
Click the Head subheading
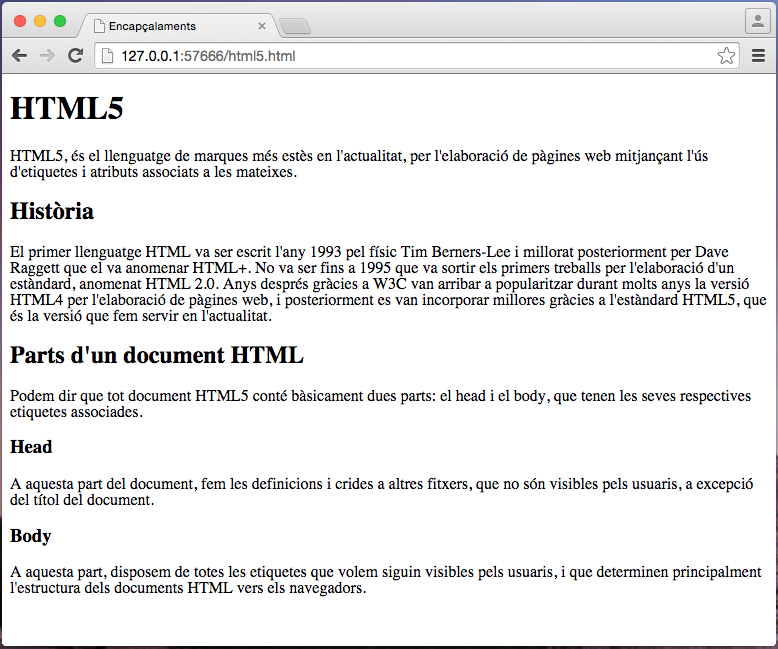coord(31,446)
